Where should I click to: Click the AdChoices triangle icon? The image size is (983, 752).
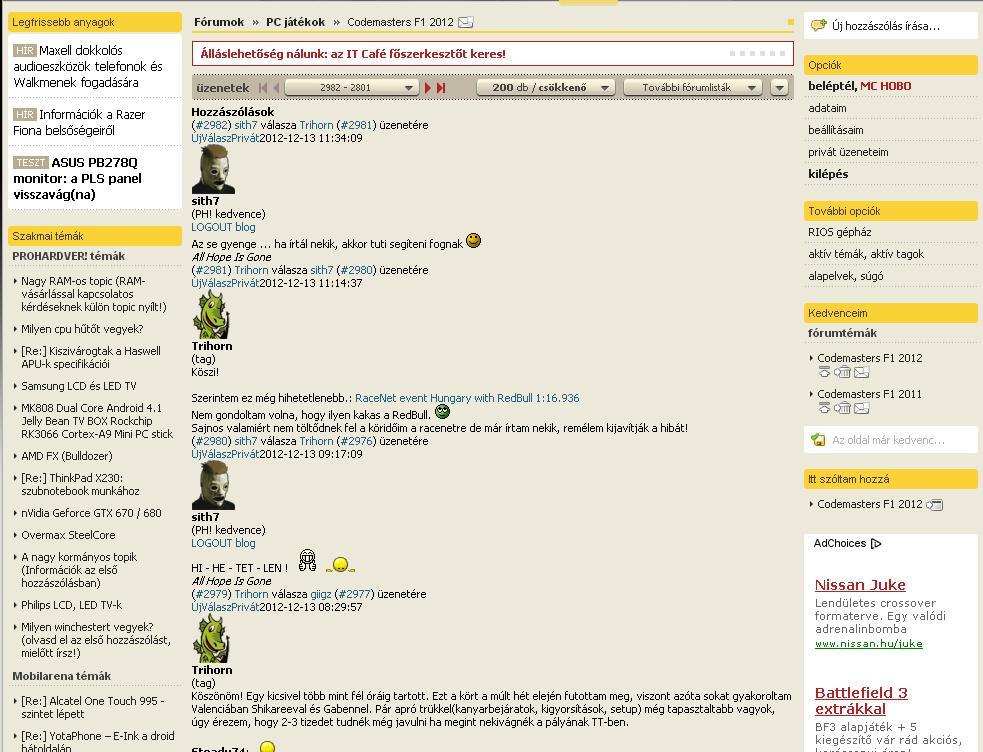click(876, 543)
